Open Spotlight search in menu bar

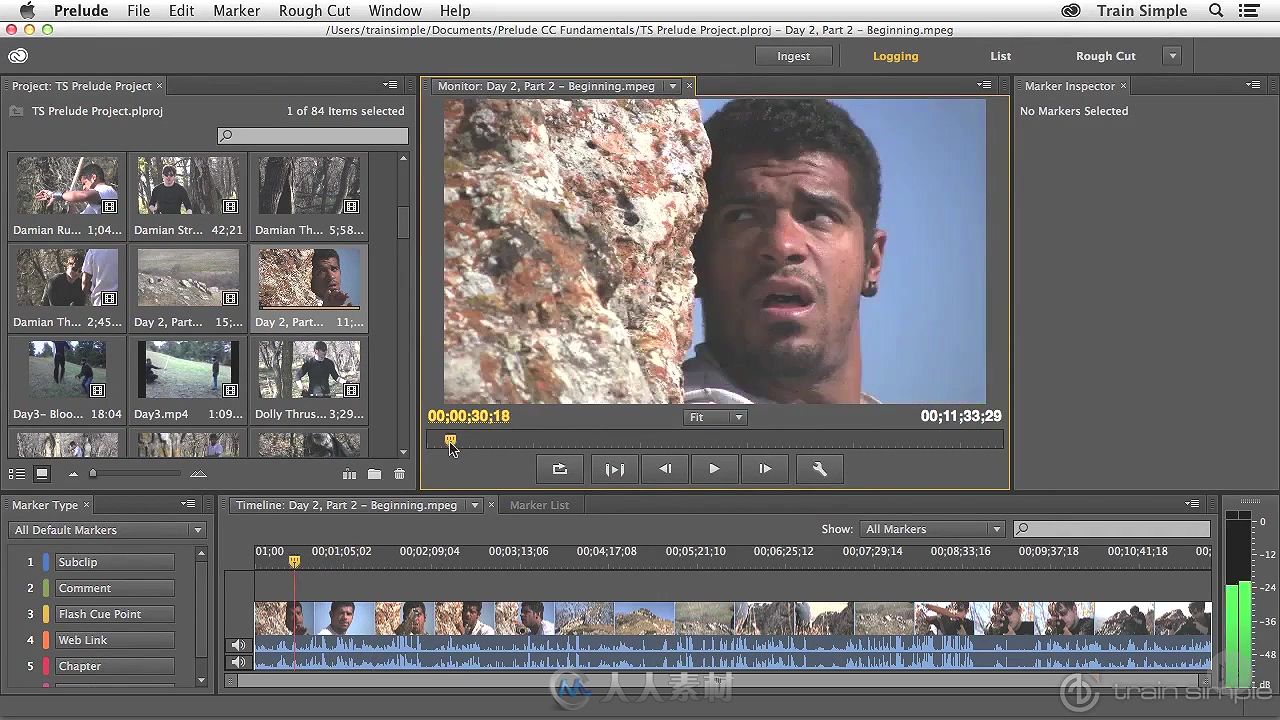coord(1217,11)
